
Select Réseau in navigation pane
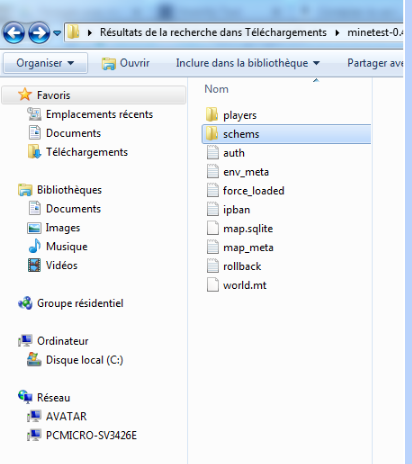tap(53, 398)
